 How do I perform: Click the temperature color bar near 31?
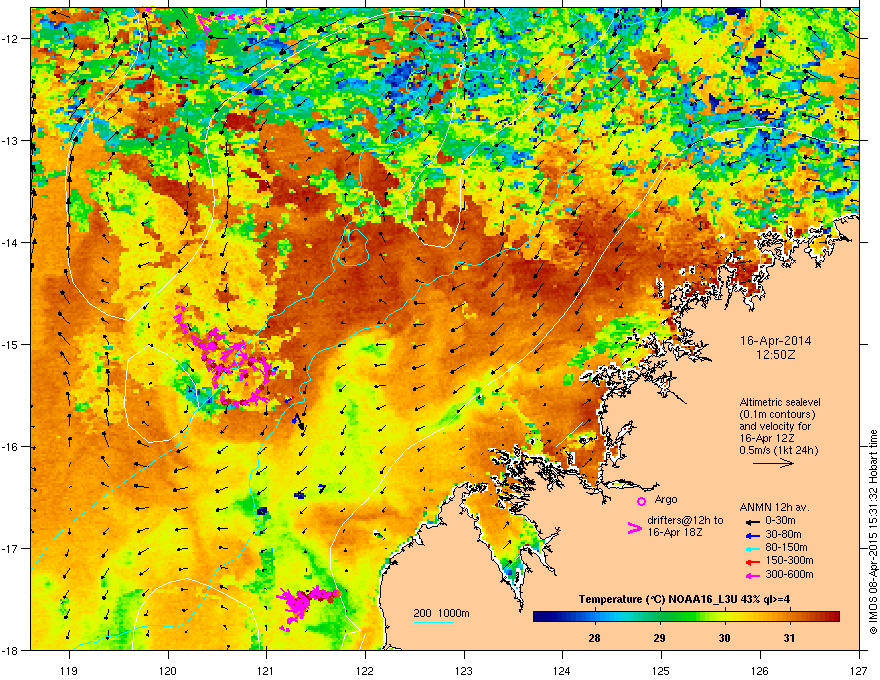pos(790,617)
